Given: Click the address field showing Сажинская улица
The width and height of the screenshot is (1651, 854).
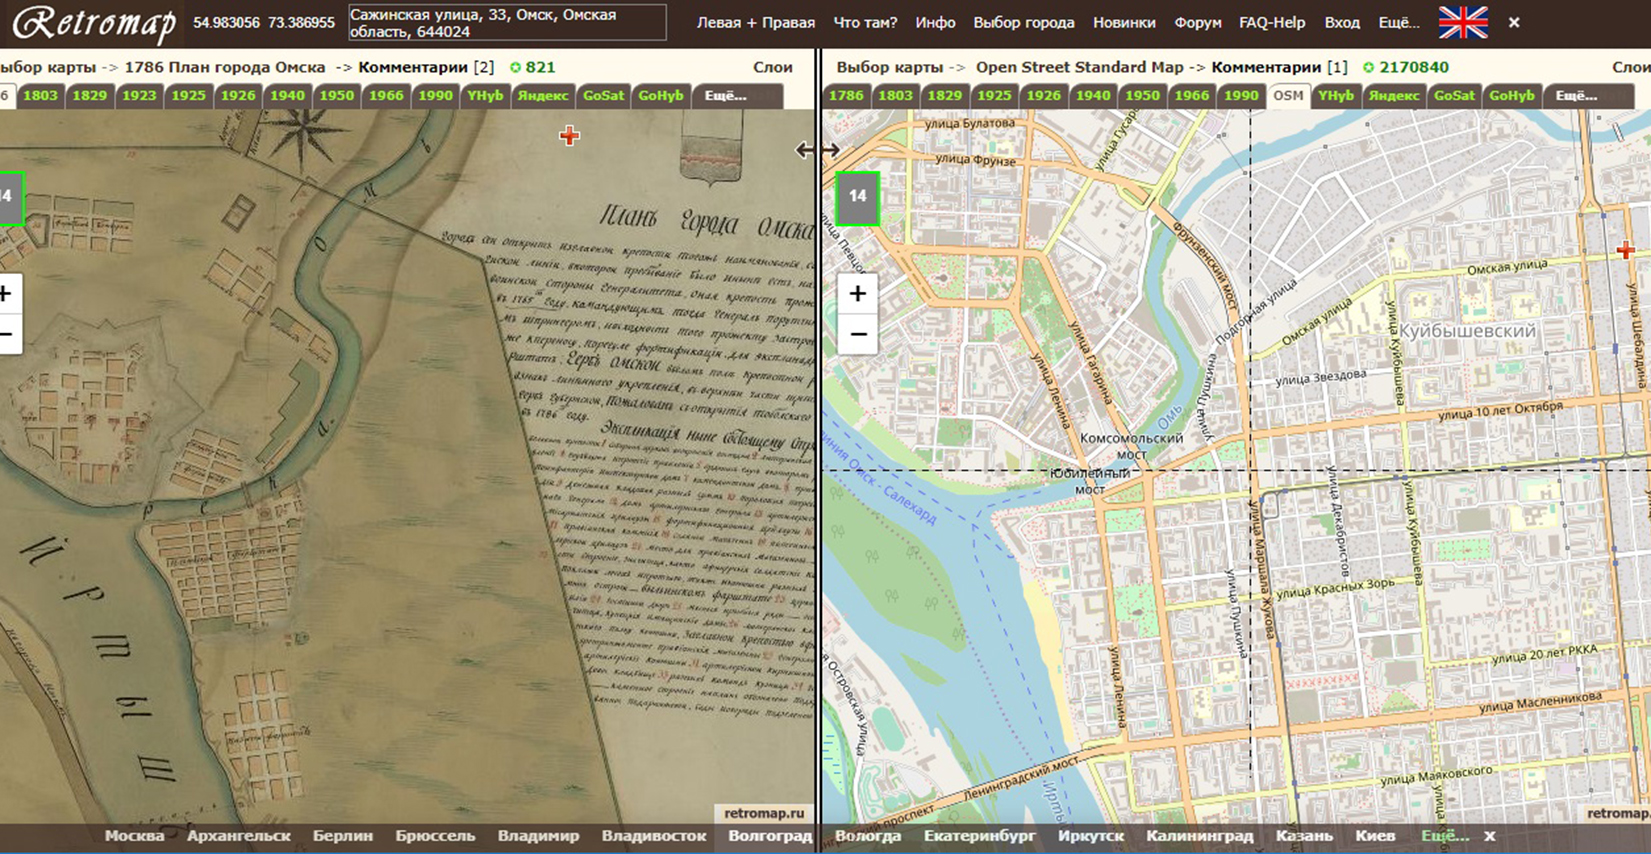Looking at the screenshot, I should pyautogui.click(x=507, y=23).
